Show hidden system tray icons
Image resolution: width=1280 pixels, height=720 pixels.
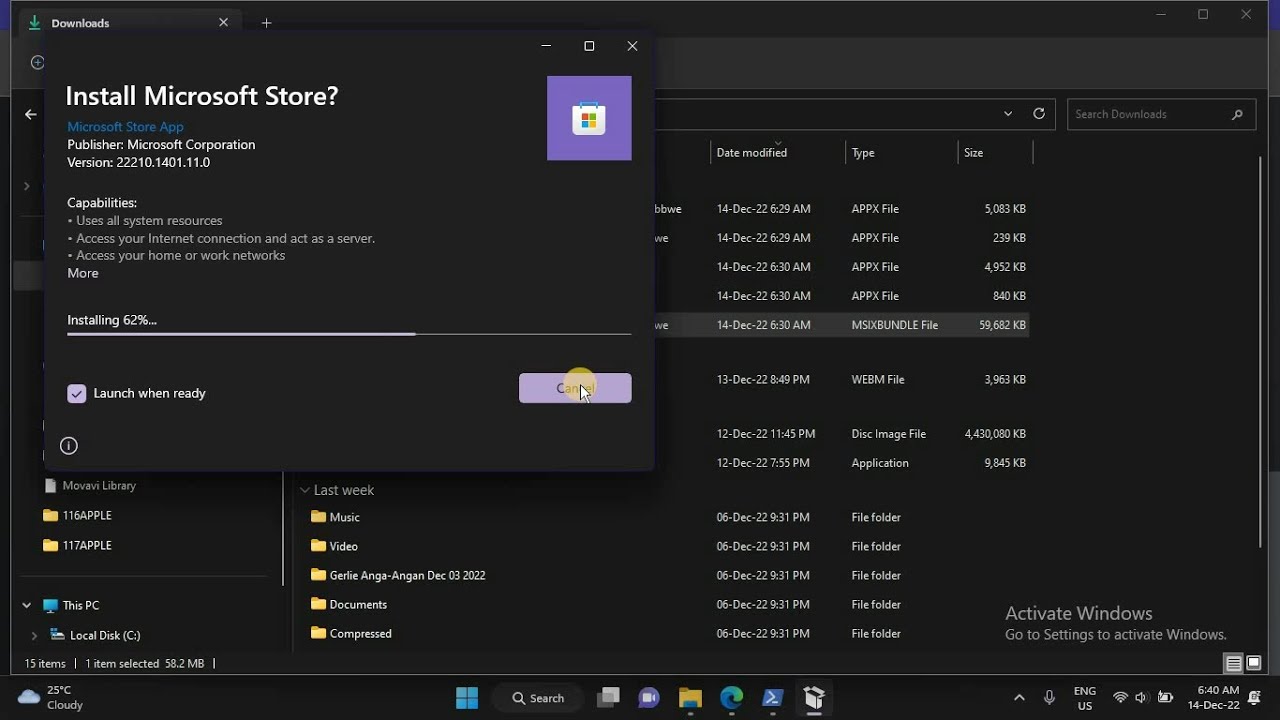(1019, 698)
